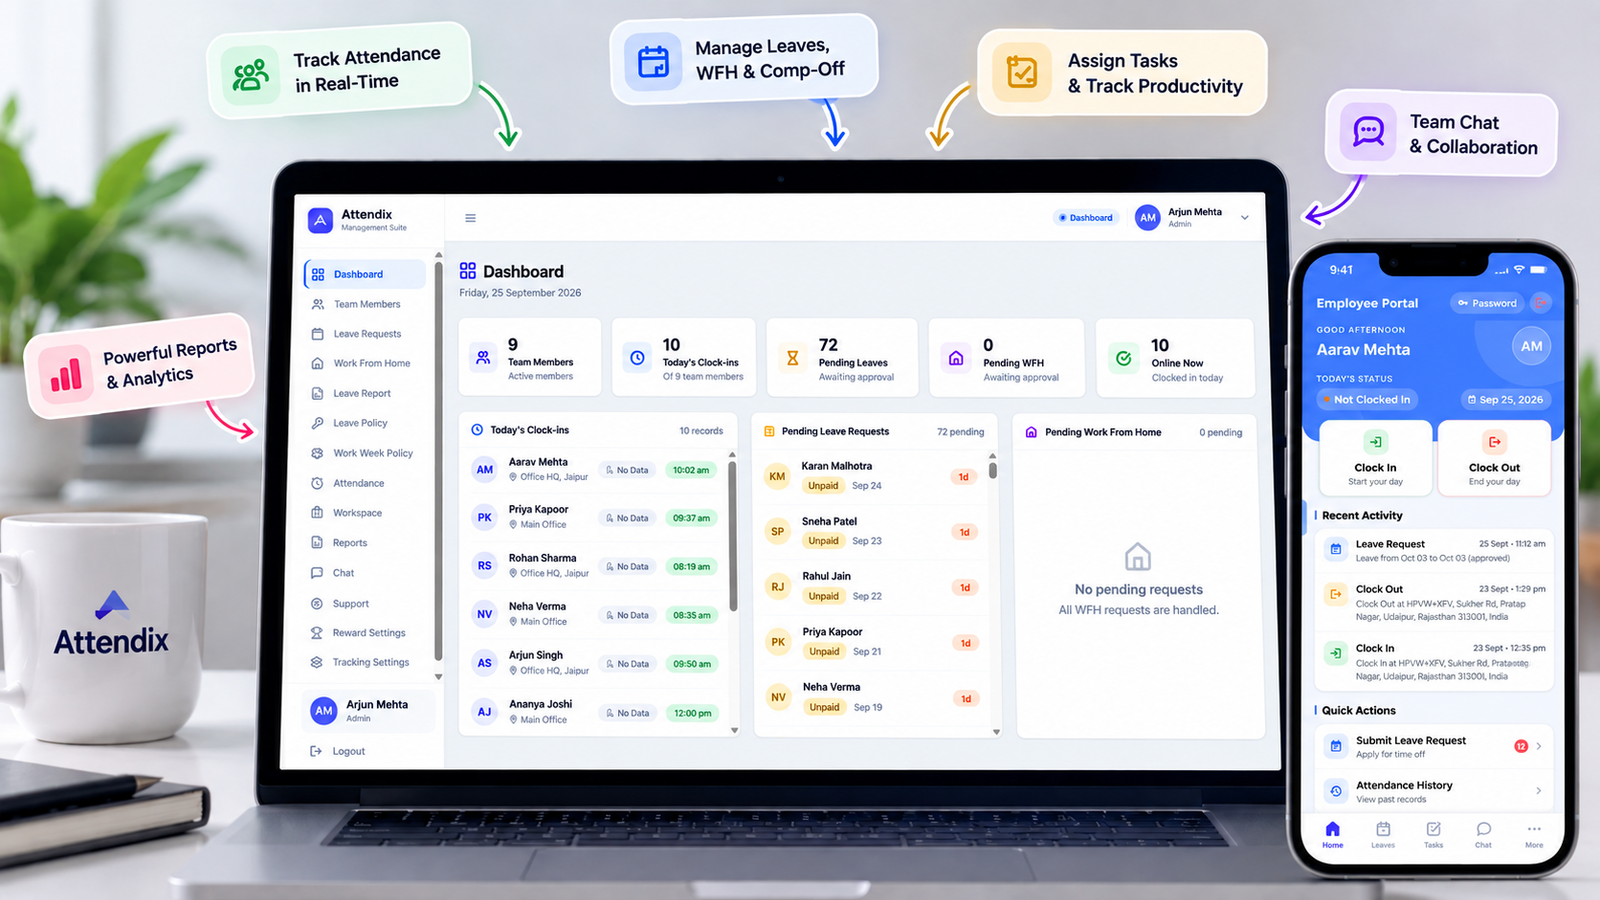Open Submit Leave Request chevron on phone
Viewport: 1600px width, 900px height.
(x=1539, y=746)
